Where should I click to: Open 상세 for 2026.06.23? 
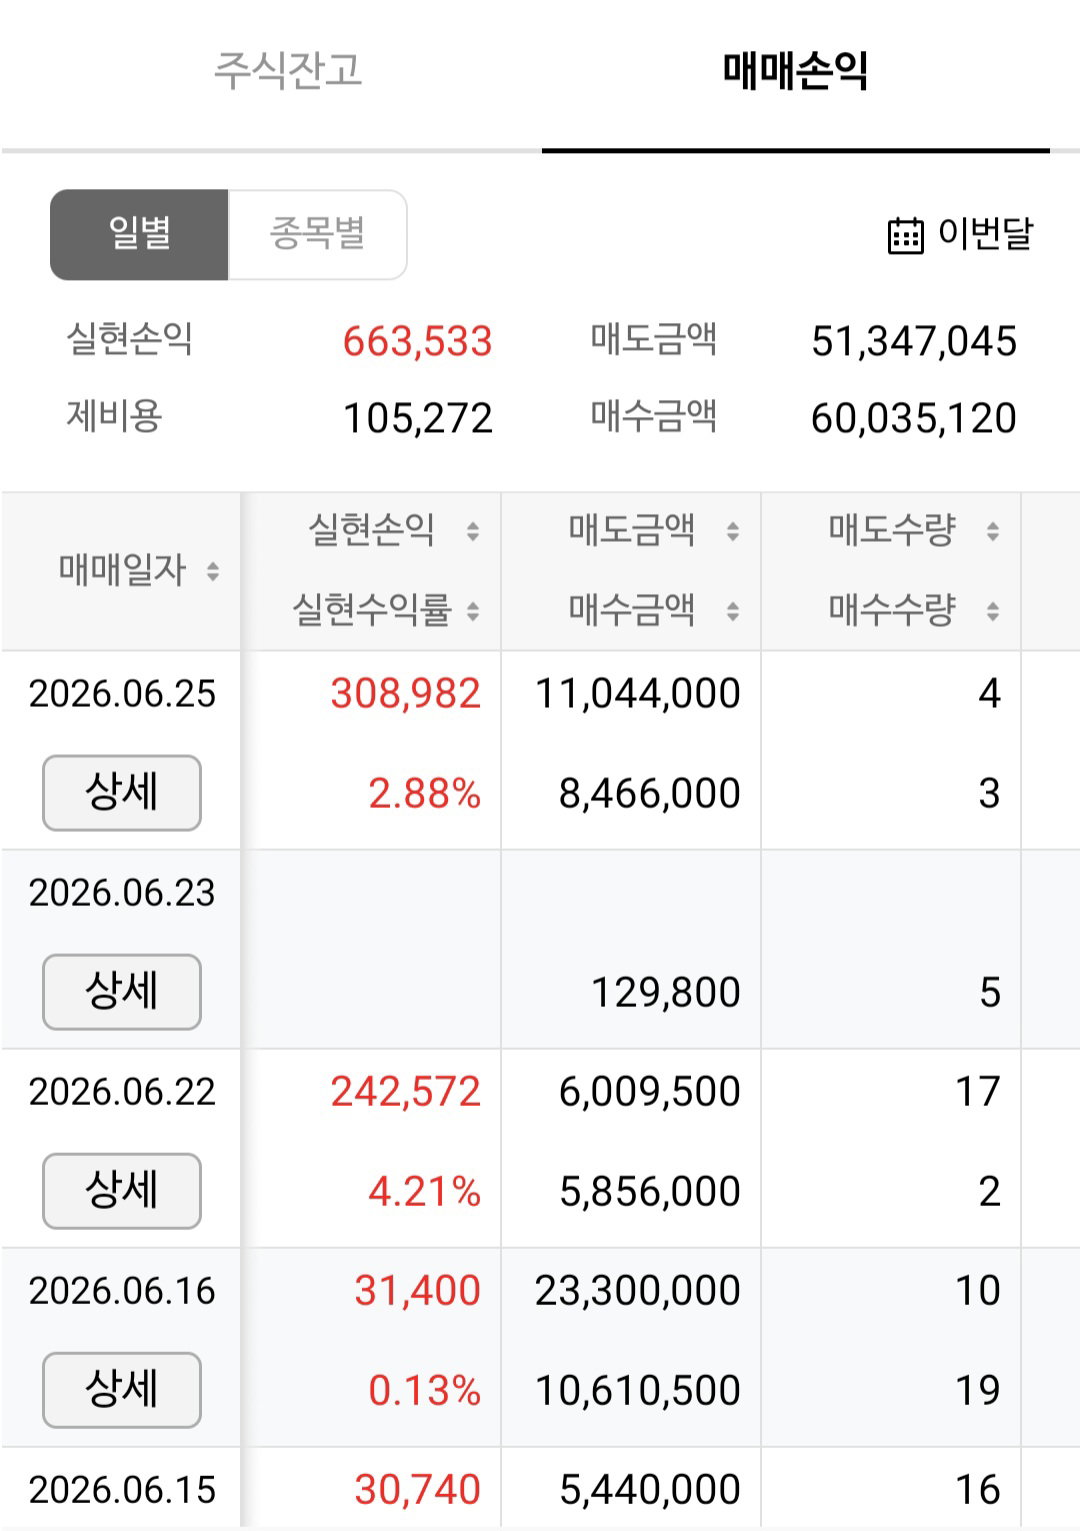coord(122,992)
